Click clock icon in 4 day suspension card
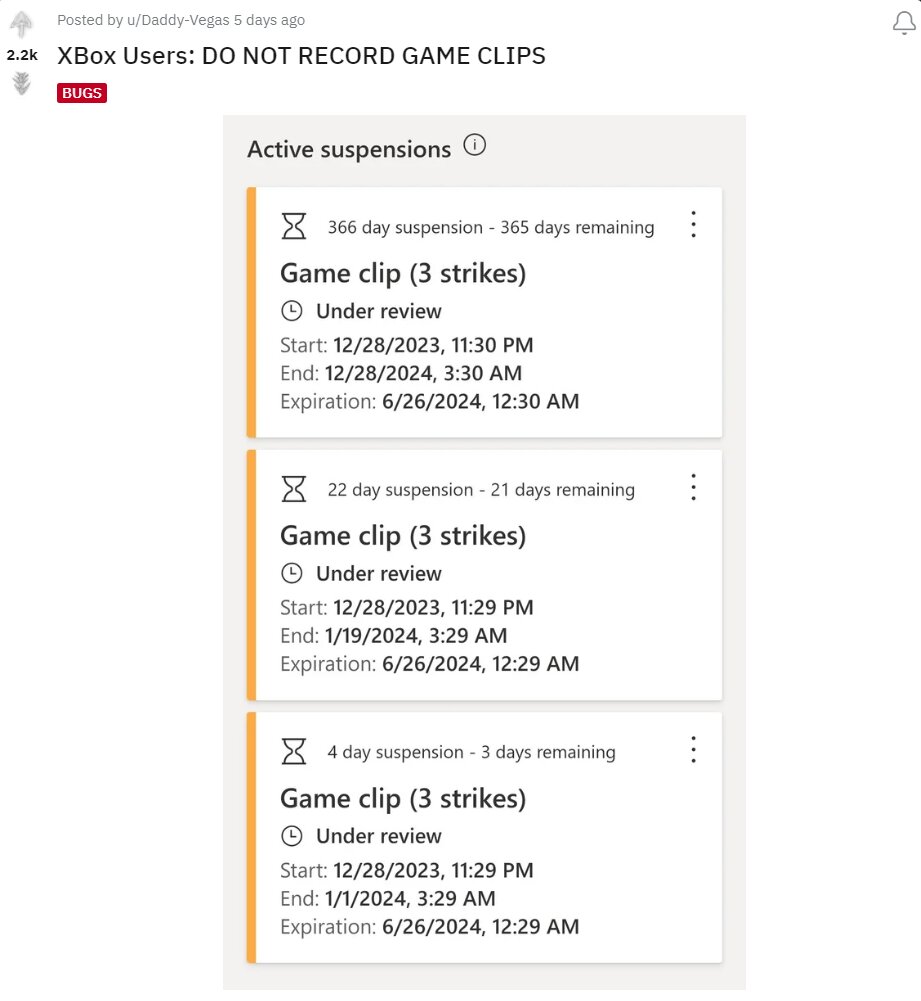The width and height of the screenshot is (921, 1001). [291, 835]
